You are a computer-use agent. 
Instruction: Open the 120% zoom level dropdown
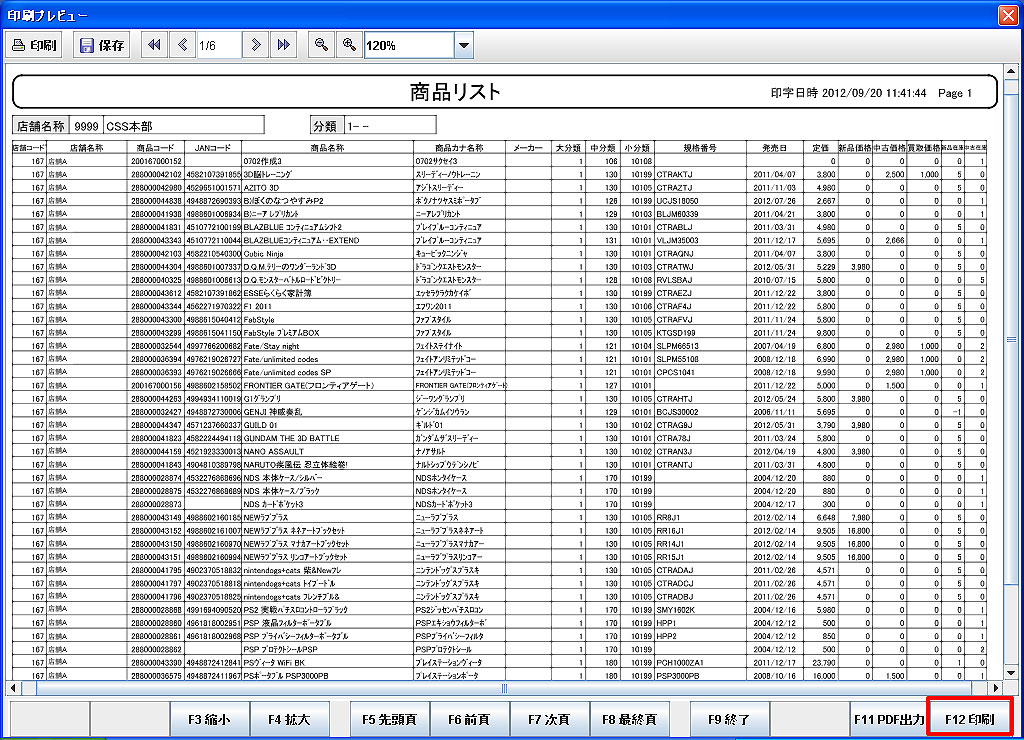(463, 45)
